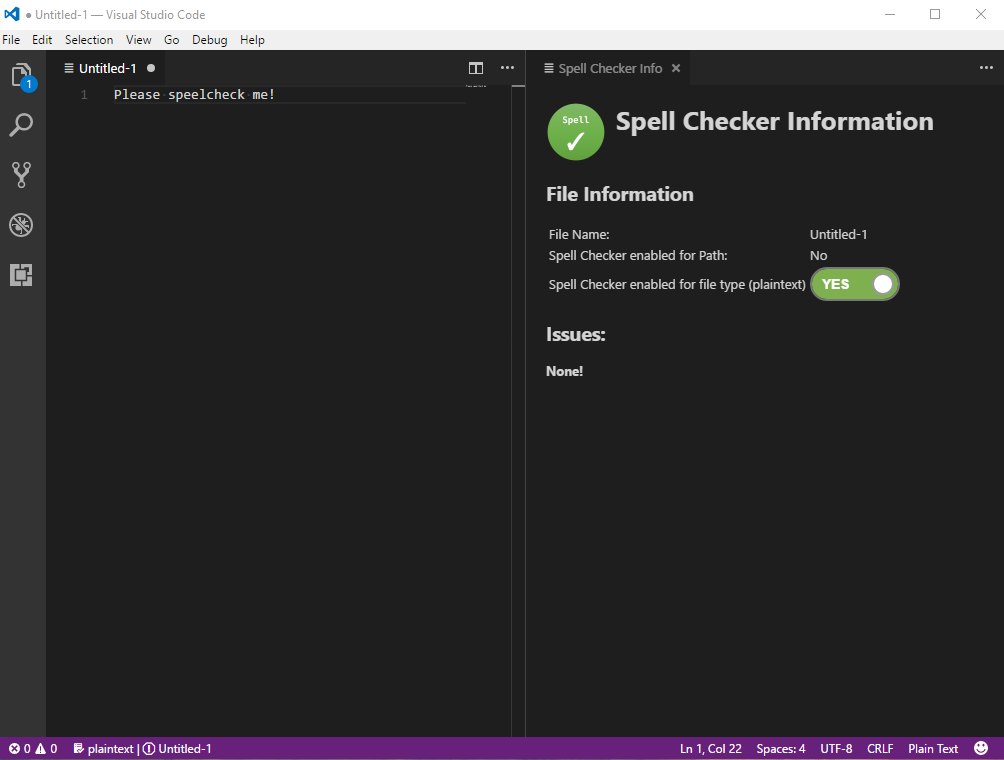Click the plaintext | Untitled-1 spell status item

(x=142, y=748)
